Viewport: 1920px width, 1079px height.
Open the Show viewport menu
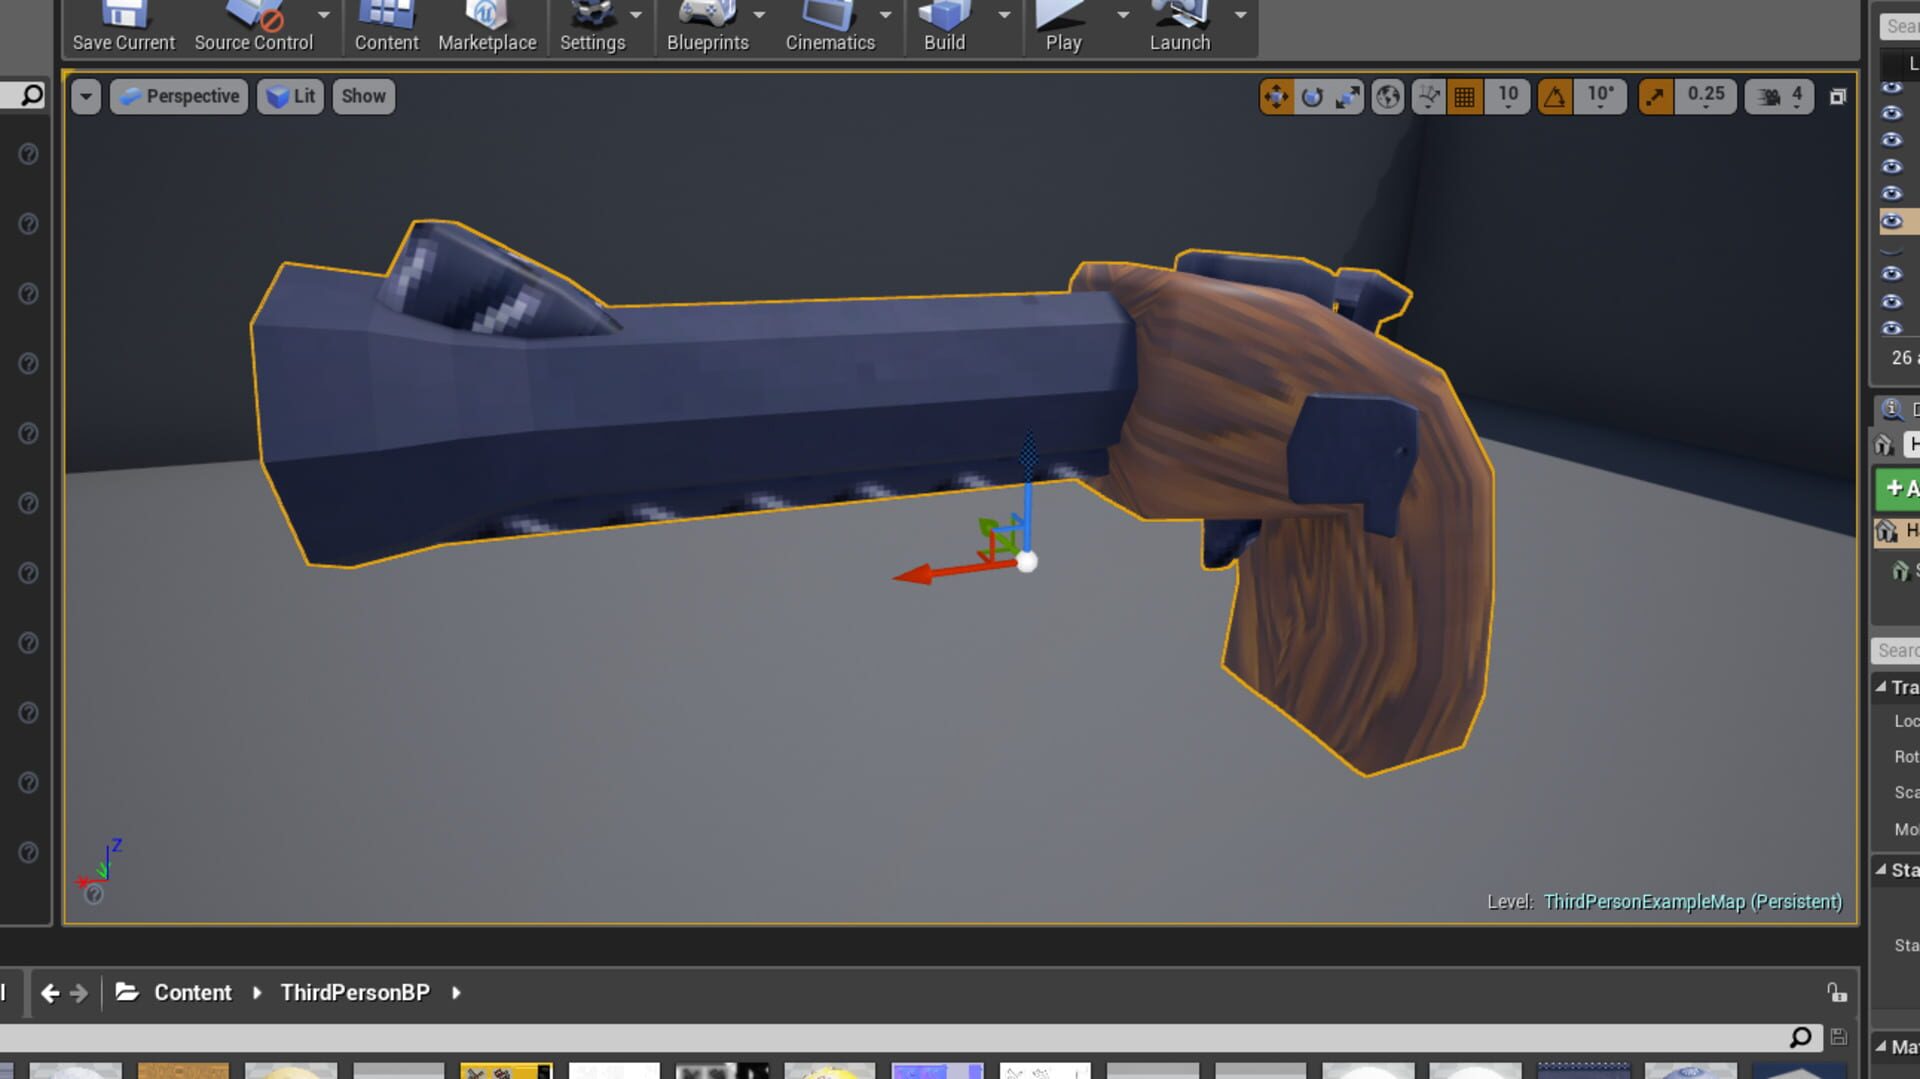coord(363,97)
